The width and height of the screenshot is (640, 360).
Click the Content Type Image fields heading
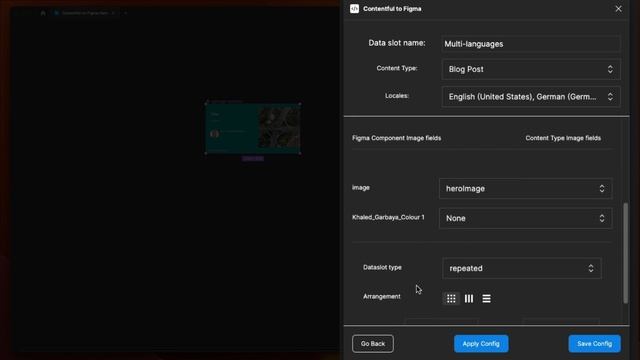[x=563, y=138]
